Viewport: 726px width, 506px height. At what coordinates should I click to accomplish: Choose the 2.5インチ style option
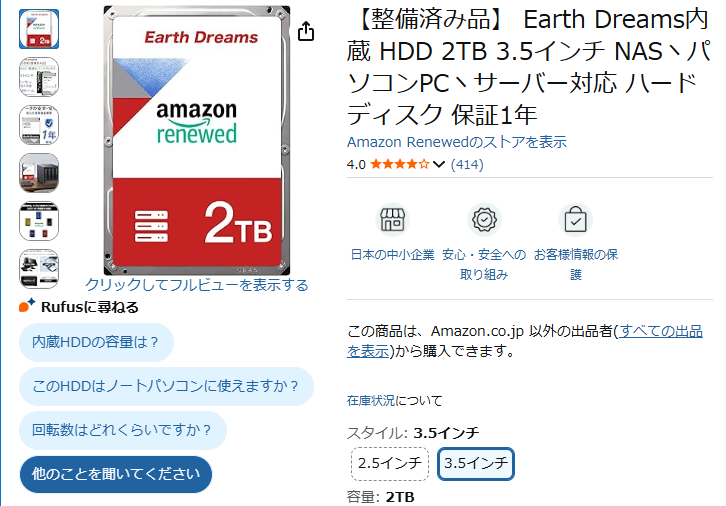pos(390,464)
